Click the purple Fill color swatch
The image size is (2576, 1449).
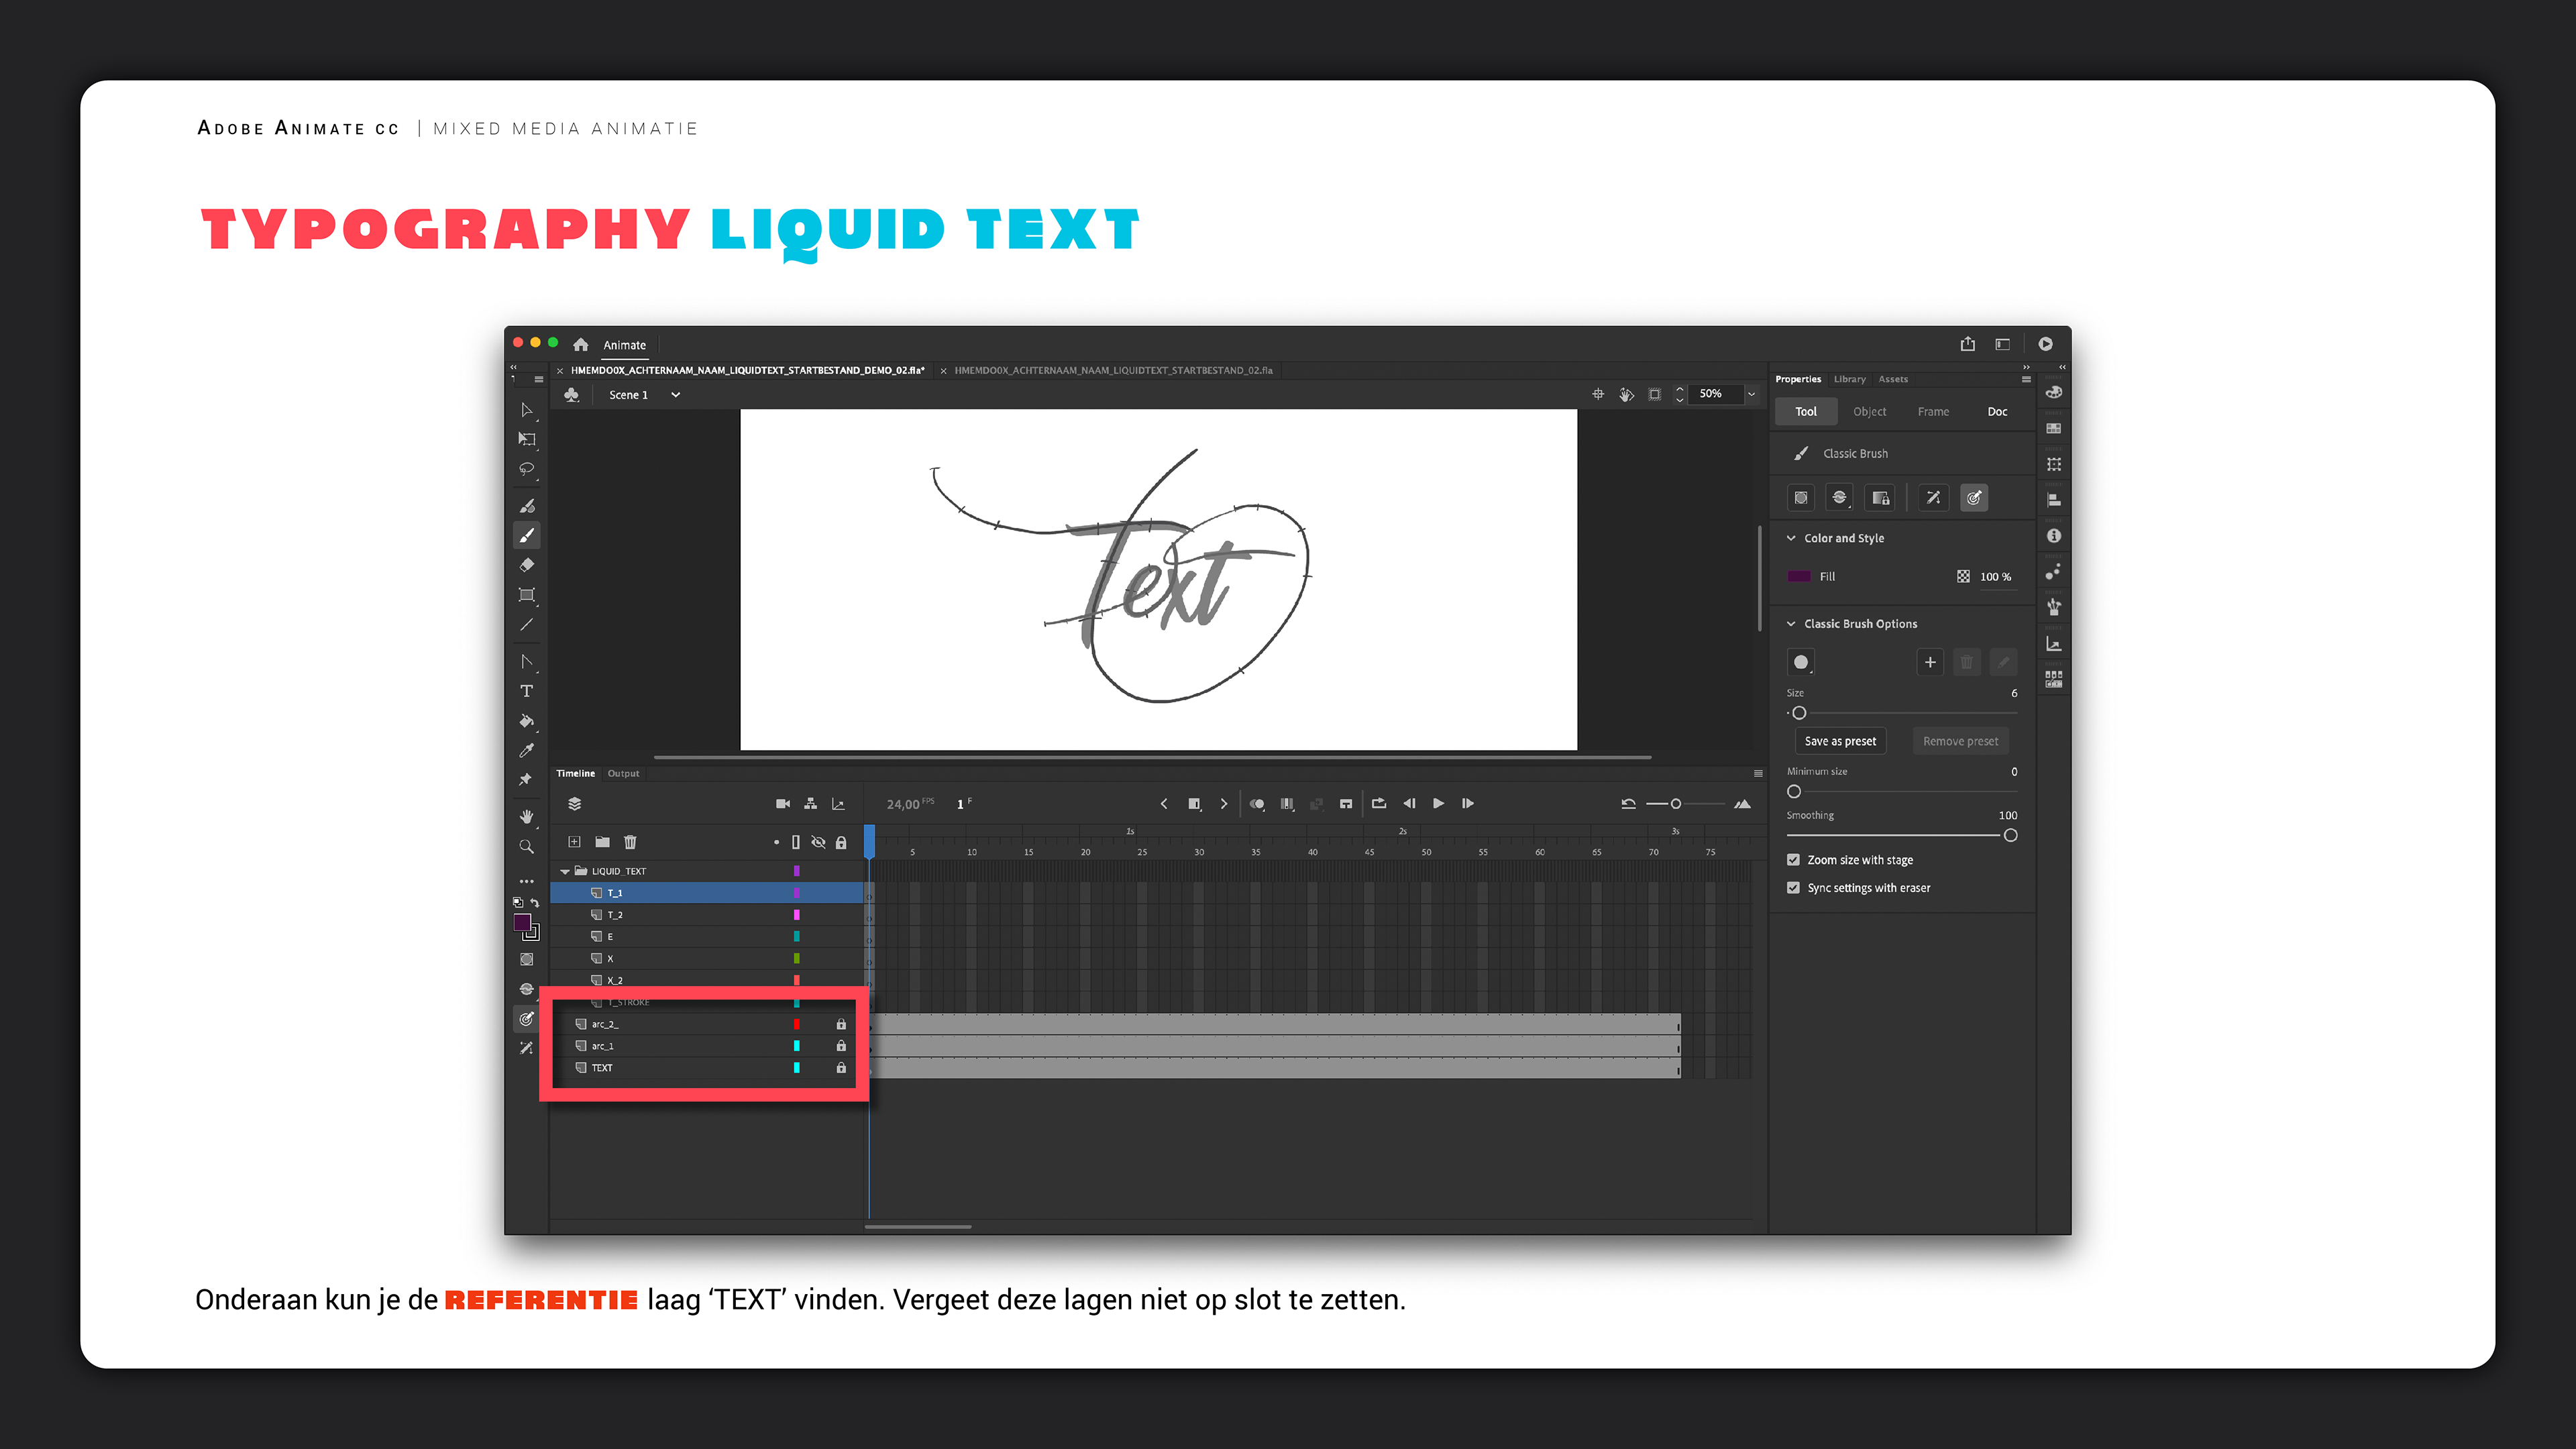tap(1799, 577)
